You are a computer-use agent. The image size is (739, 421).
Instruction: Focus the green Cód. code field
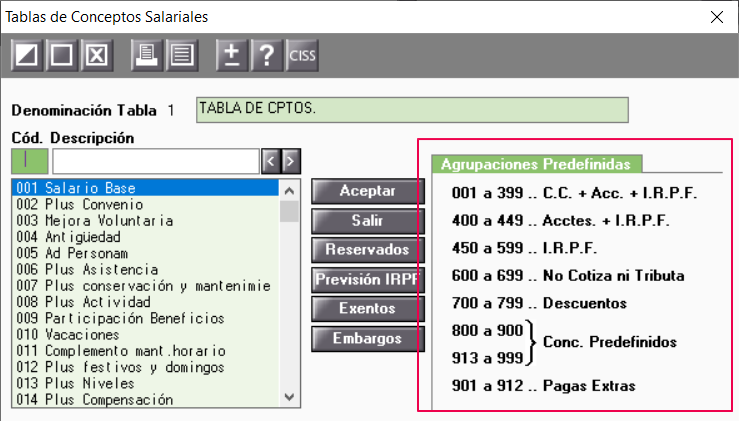pyautogui.click(x=30, y=161)
